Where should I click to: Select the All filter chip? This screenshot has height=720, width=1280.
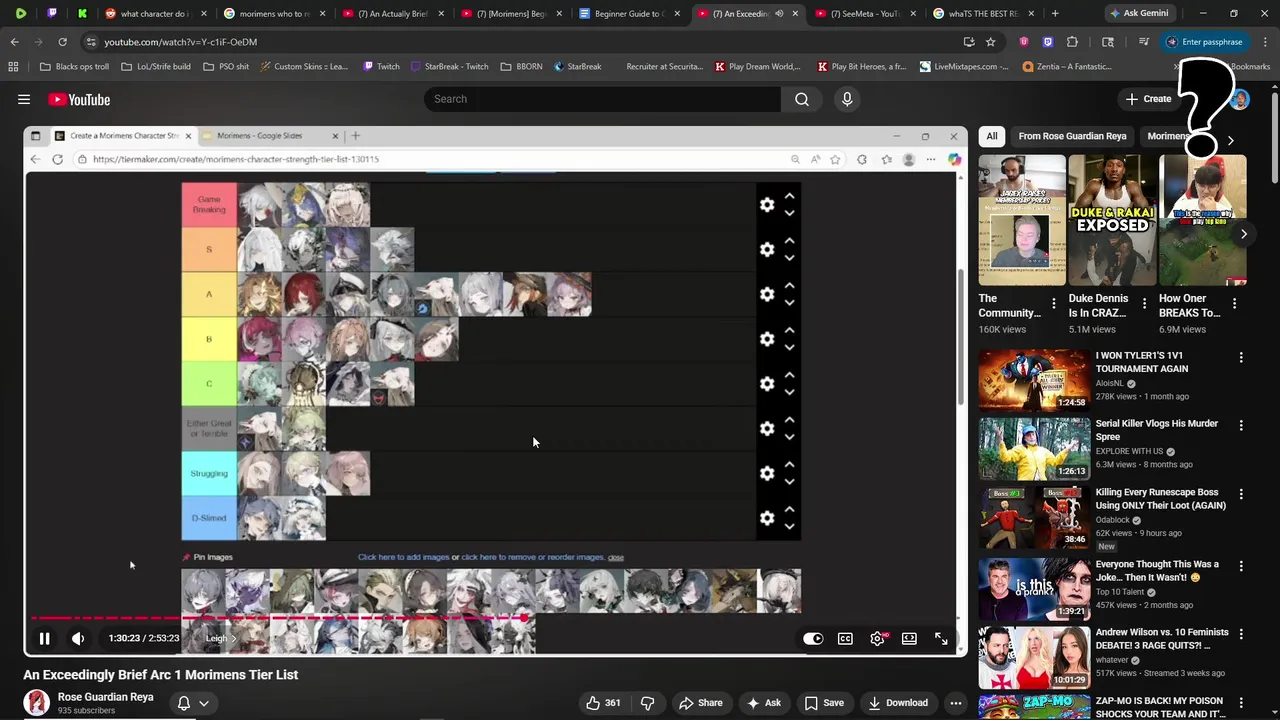tap(991, 136)
